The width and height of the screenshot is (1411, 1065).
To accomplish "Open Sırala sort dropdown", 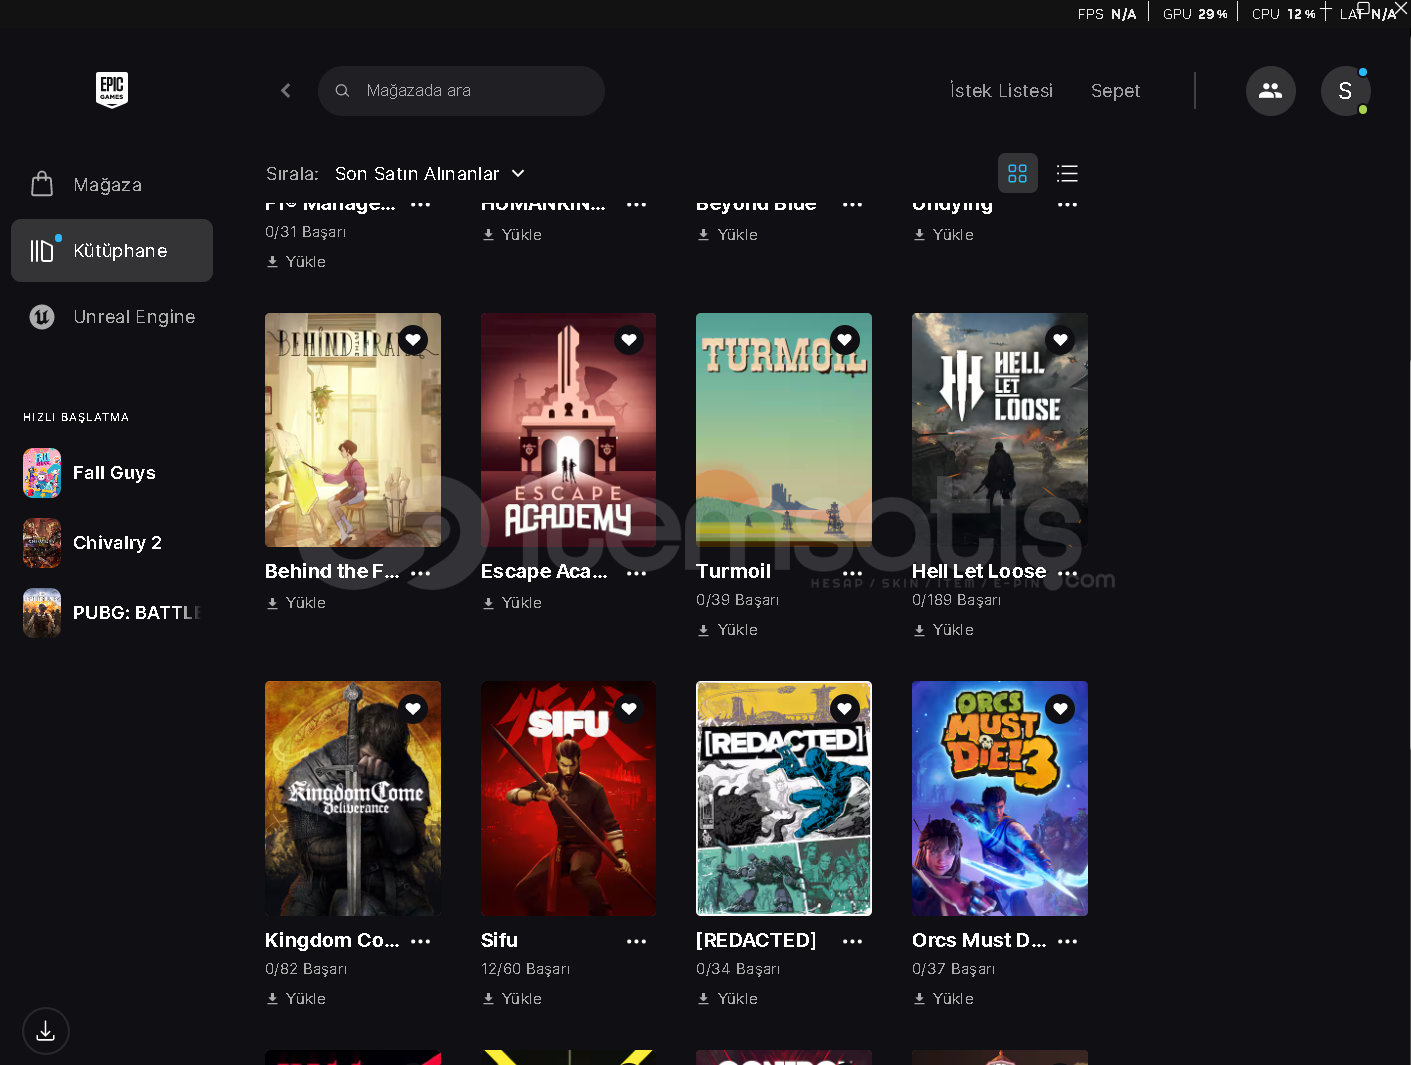I will coord(430,174).
